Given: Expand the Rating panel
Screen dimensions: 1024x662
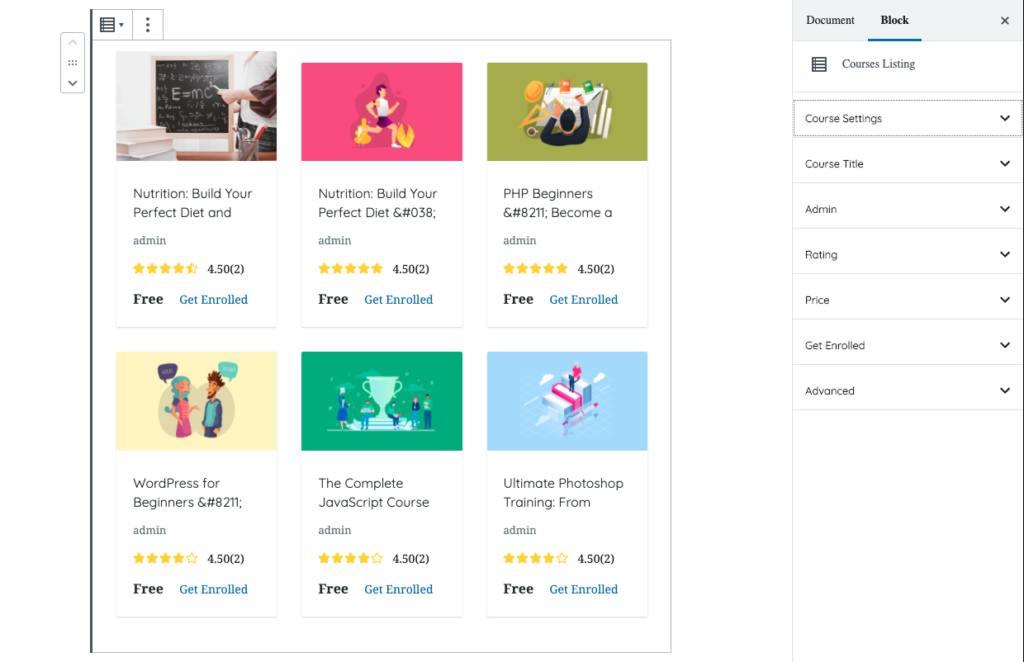Looking at the screenshot, I should 907,255.
